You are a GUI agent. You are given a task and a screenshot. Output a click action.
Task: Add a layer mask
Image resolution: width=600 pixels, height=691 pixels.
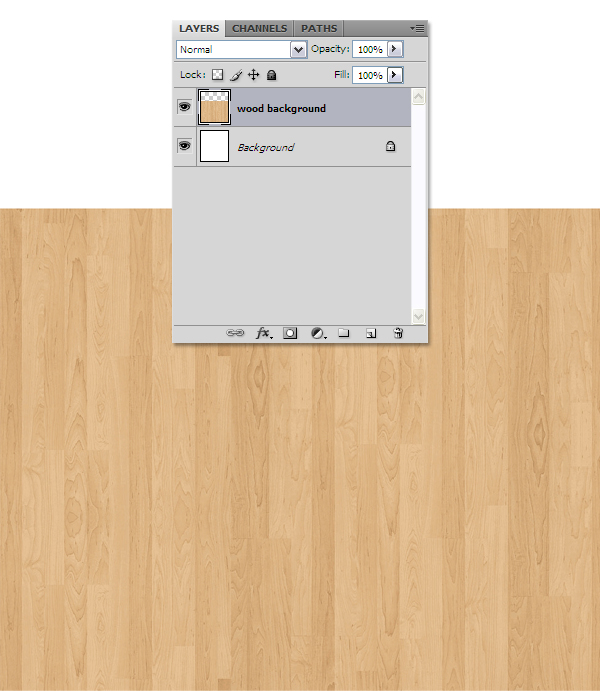click(290, 333)
